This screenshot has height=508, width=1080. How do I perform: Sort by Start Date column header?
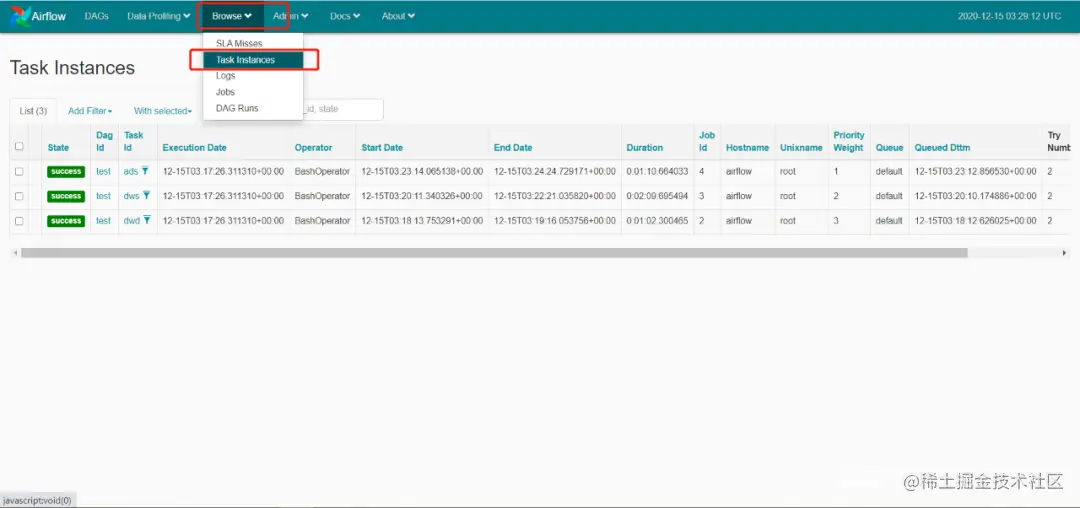(x=382, y=147)
